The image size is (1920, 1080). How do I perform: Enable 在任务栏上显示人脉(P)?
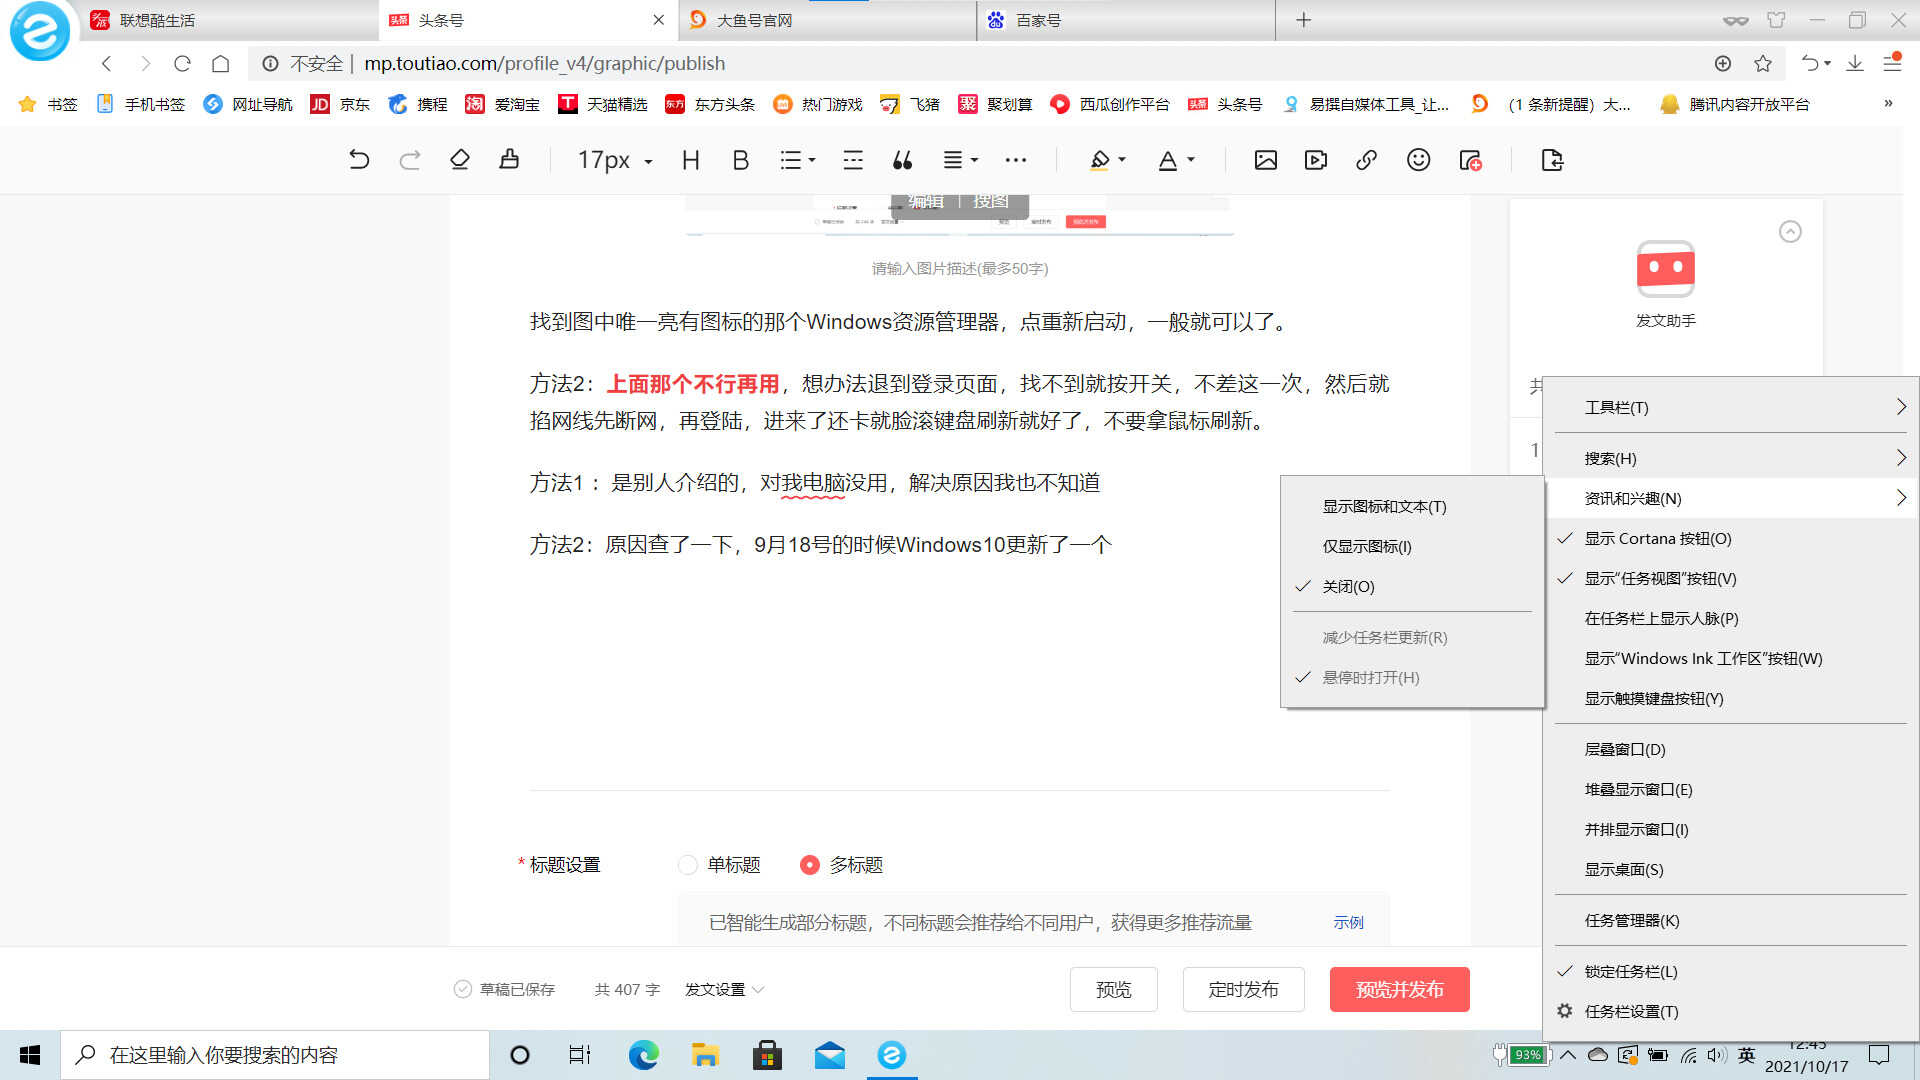point(1731,618)
